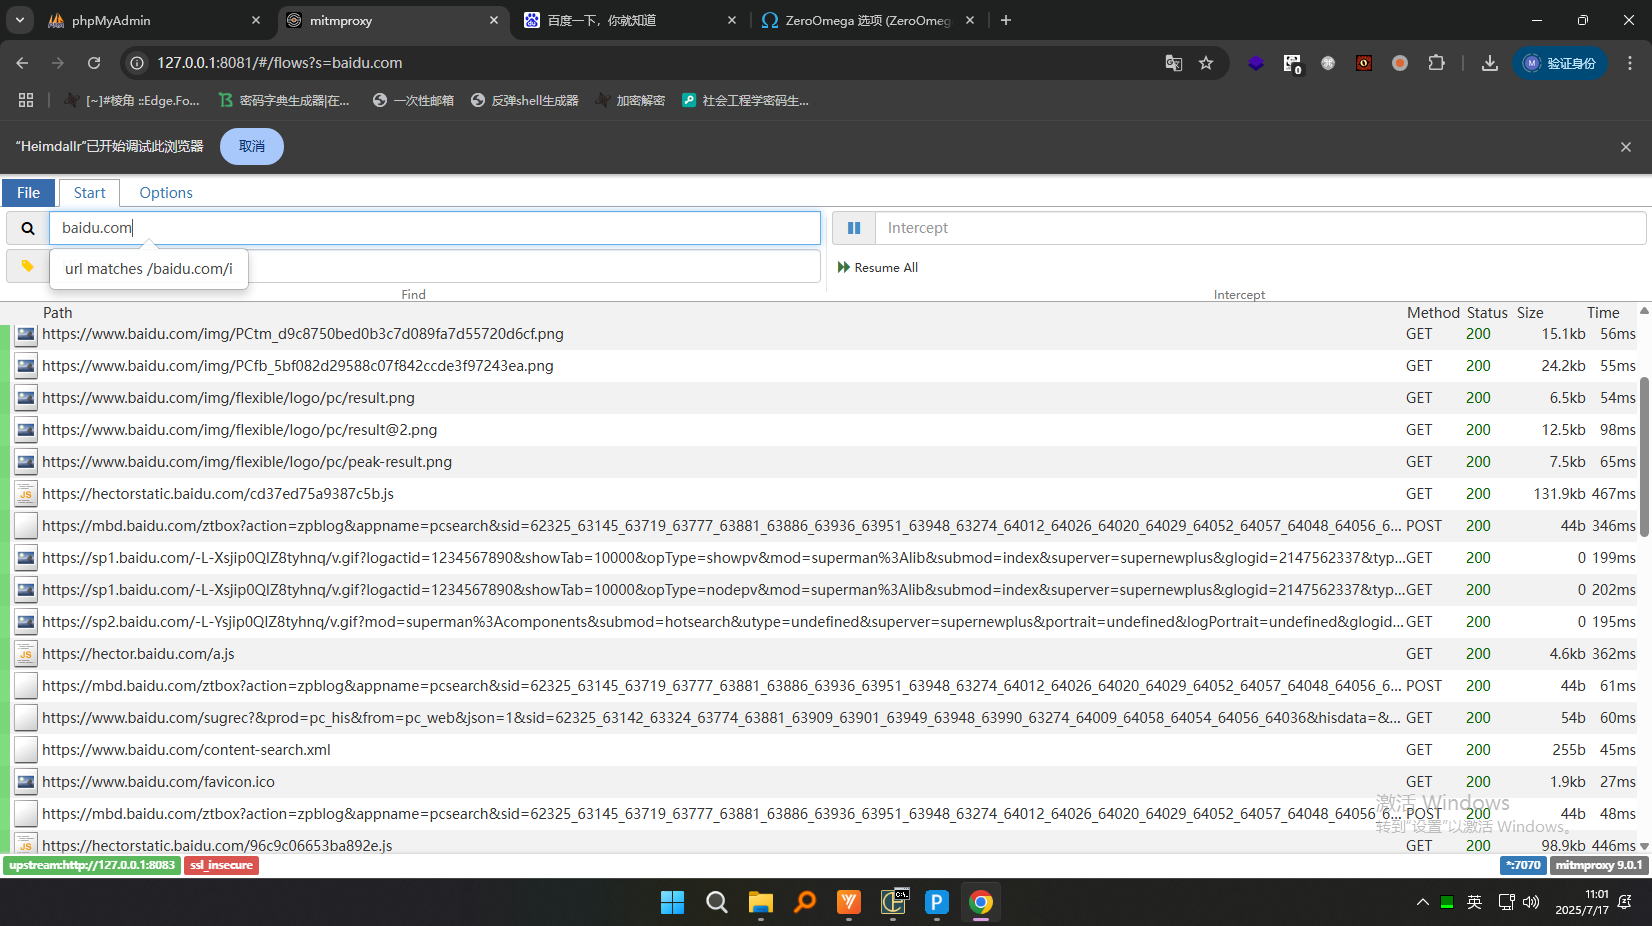Open the apps grid in bookmarks bar
This screenshot has height=926, width=1652.
pos(26,100)
